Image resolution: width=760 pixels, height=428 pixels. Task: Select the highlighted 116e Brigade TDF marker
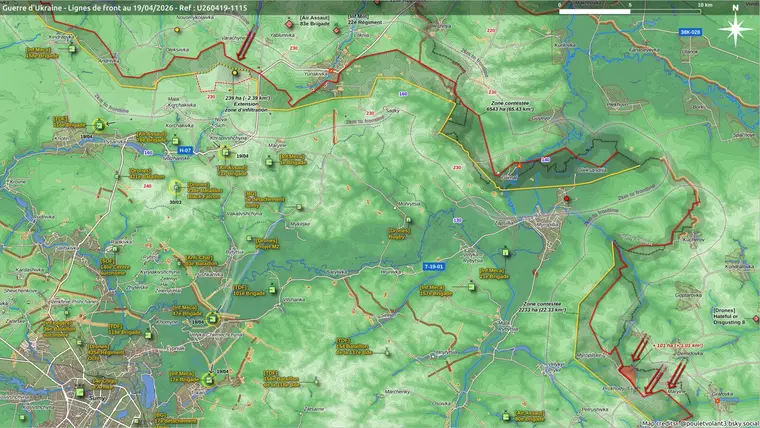[x=99, y=125]
